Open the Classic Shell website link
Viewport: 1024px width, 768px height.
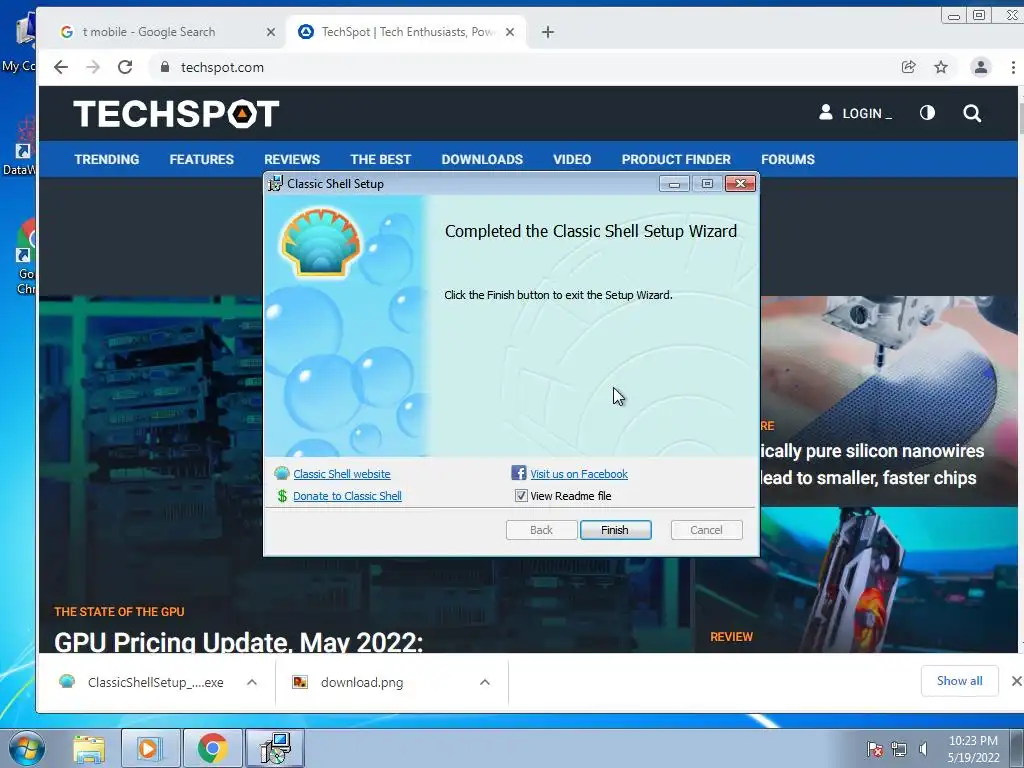(342, 474)
